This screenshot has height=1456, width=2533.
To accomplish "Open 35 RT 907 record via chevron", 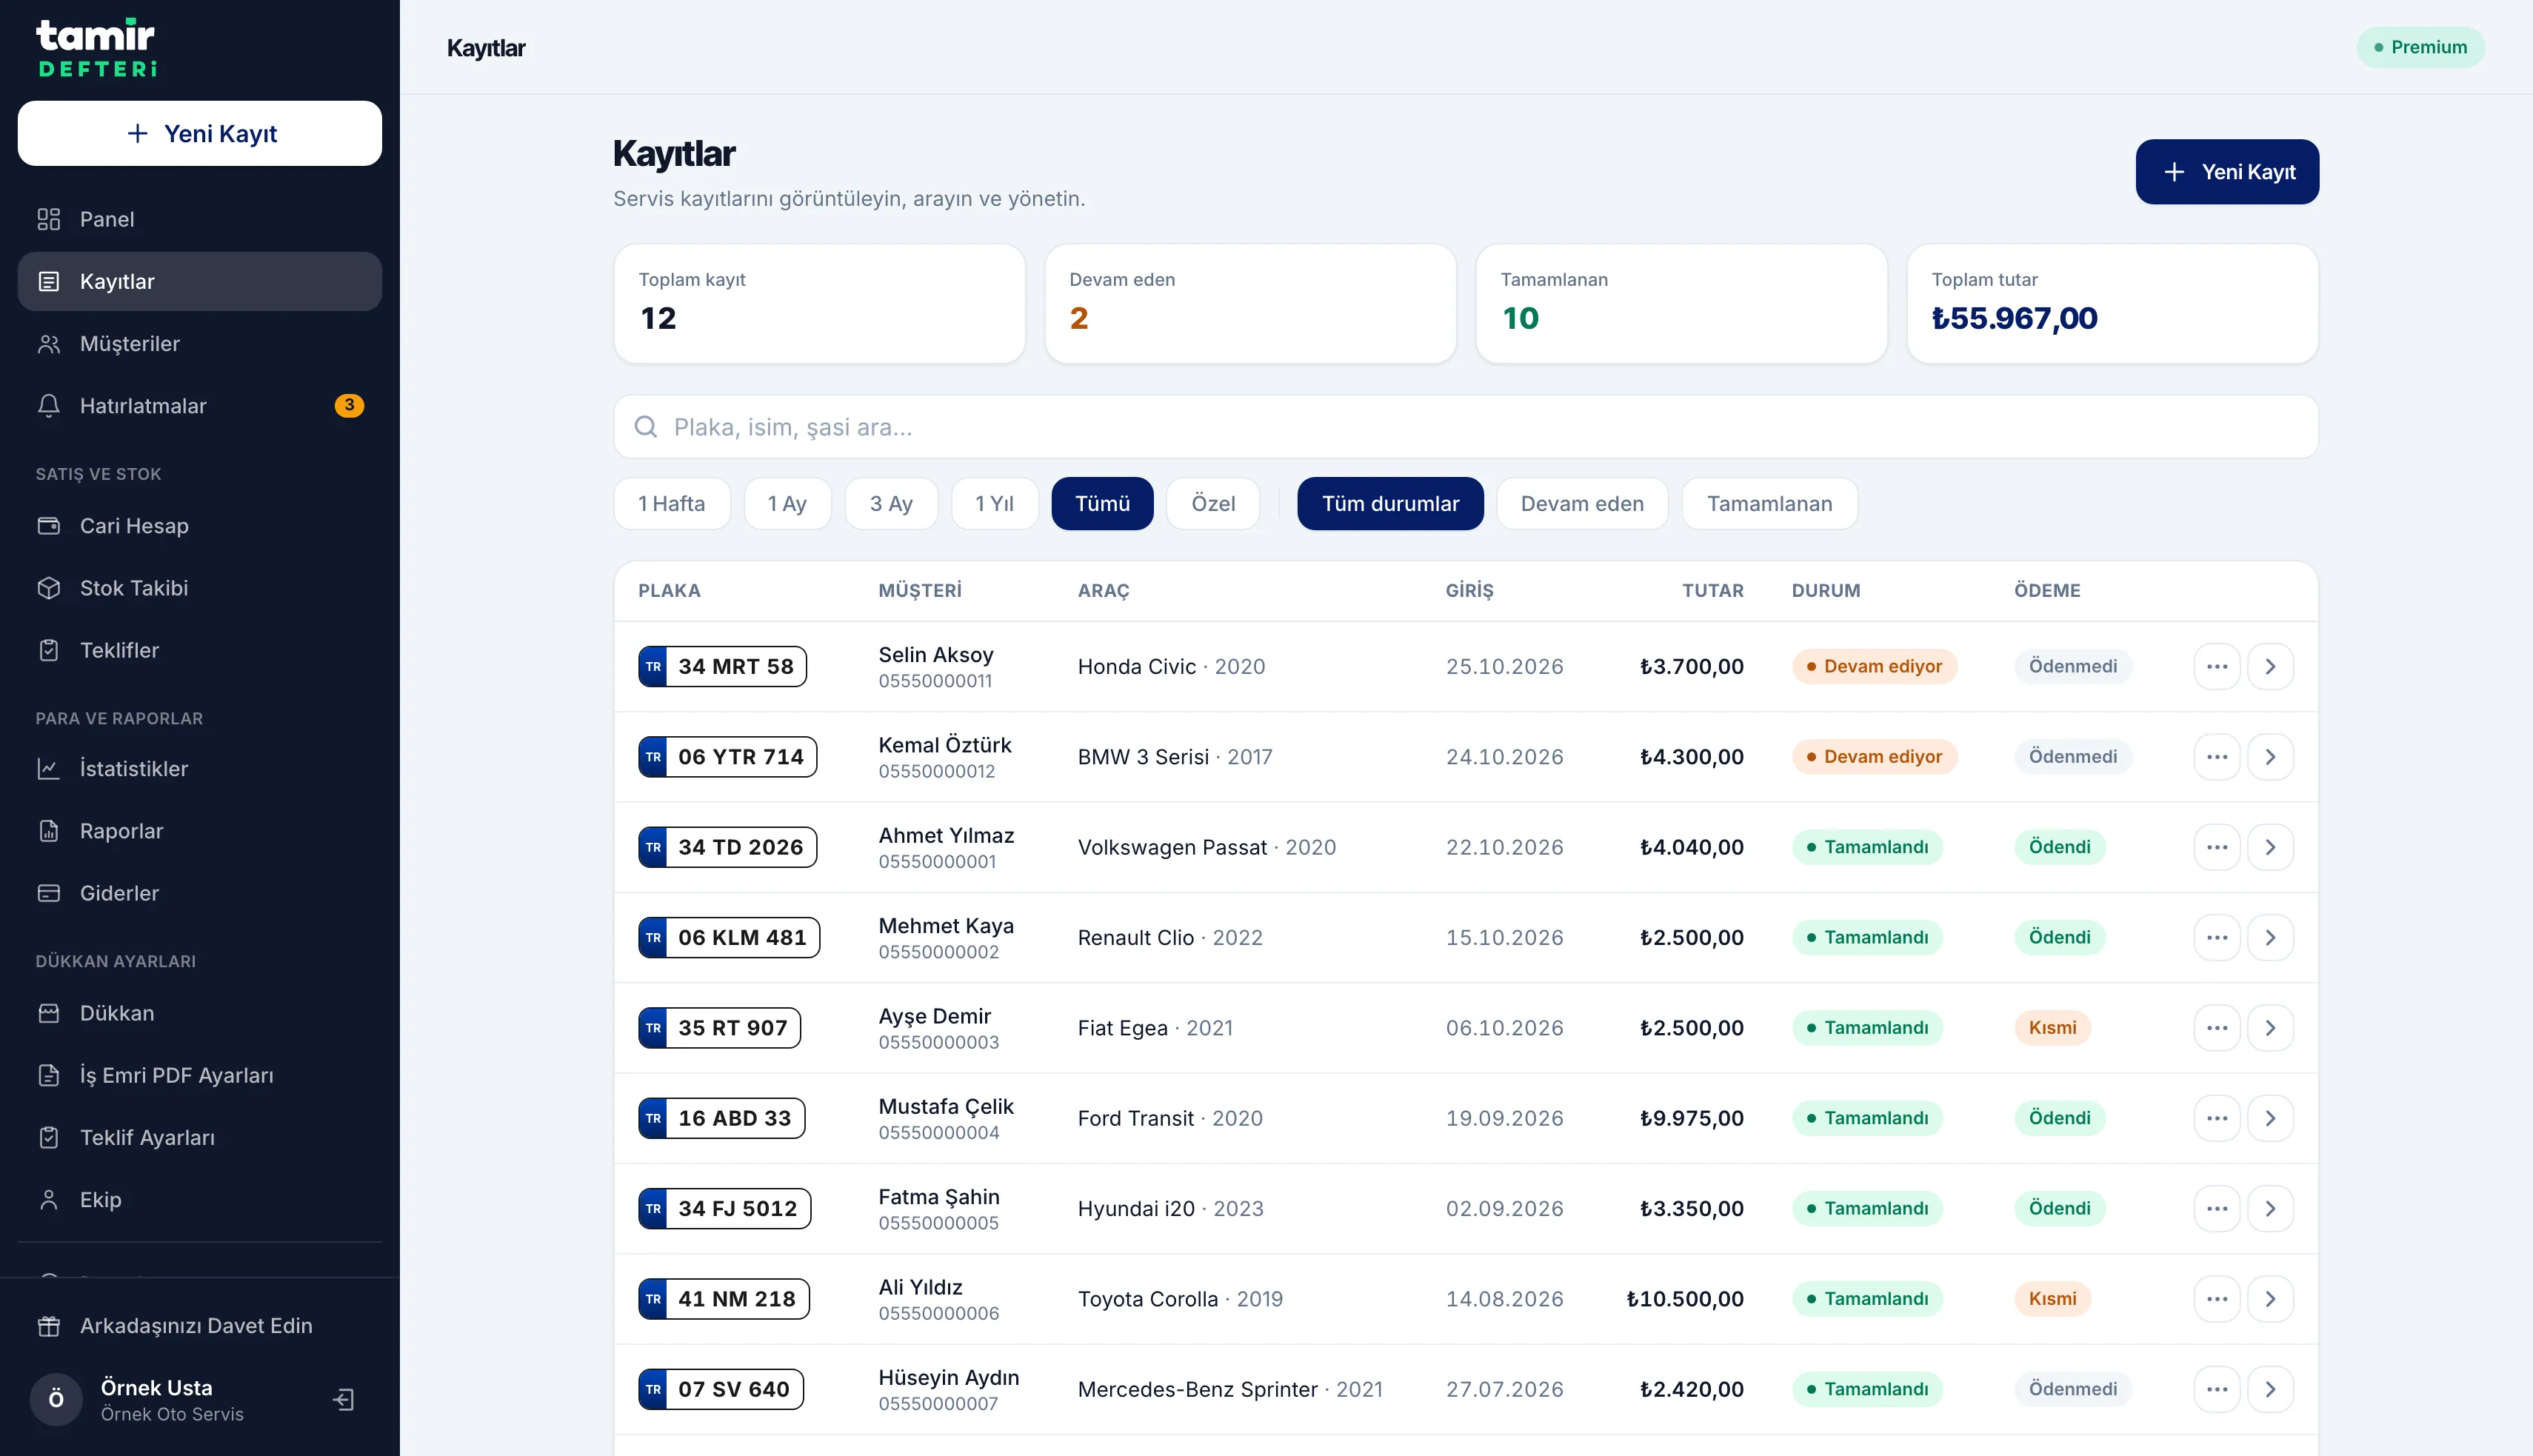I will (x=2270, y=1028).
